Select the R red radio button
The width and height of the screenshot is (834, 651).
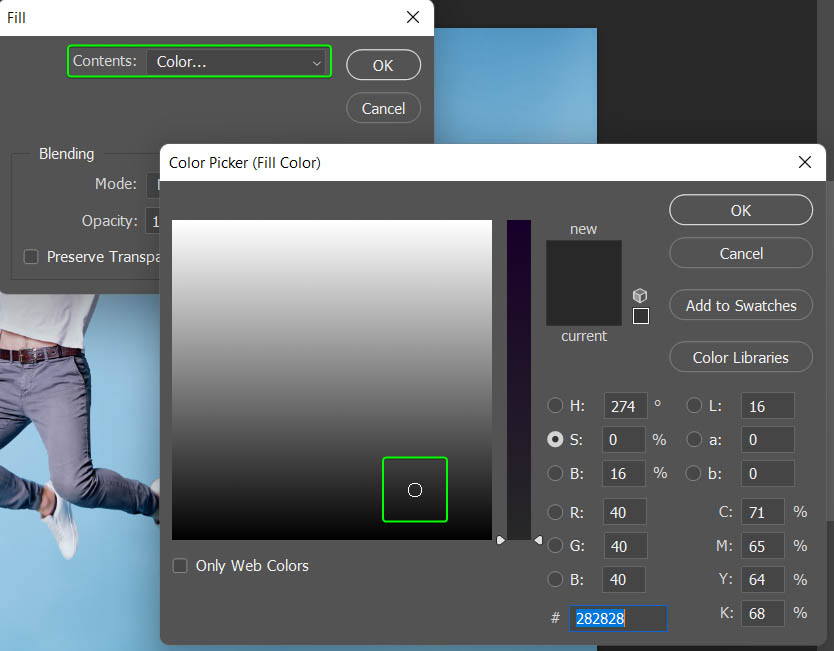(555, 512)
